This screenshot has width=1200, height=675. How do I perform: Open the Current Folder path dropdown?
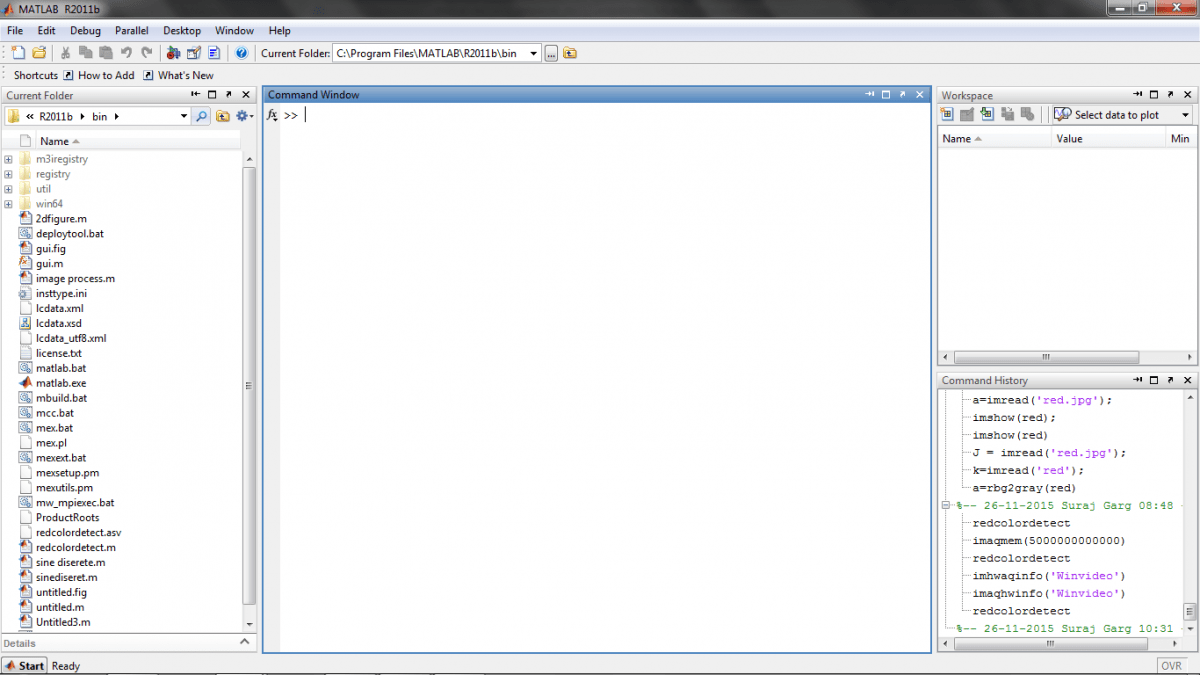coord(534,53)
